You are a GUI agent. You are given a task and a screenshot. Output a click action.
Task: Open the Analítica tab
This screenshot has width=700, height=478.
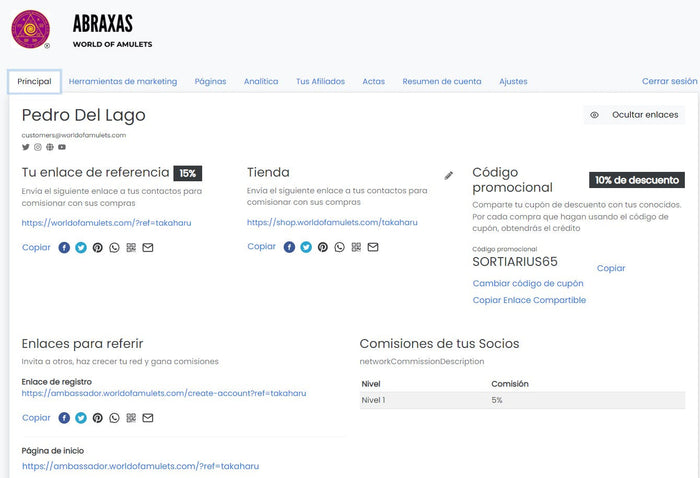[261, 82]
